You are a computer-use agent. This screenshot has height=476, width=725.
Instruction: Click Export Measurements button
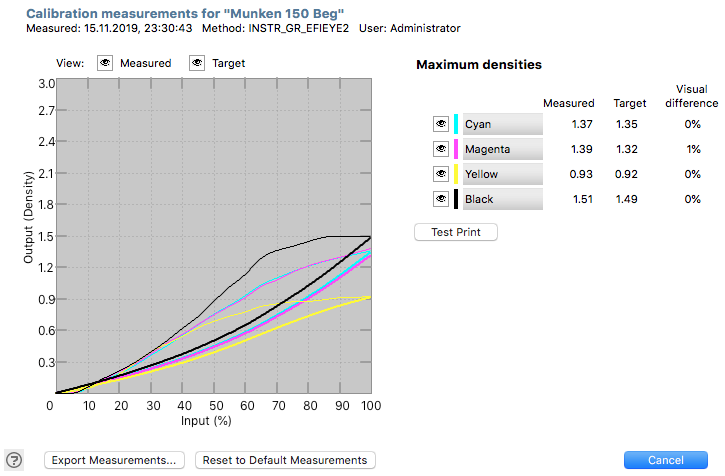click(x=114, y=460)
